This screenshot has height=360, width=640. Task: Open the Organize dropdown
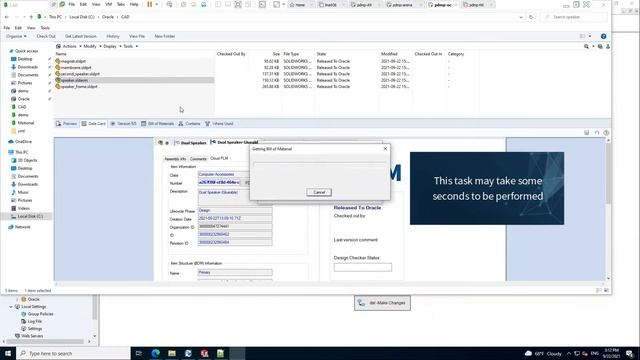[x=16, y=36]
